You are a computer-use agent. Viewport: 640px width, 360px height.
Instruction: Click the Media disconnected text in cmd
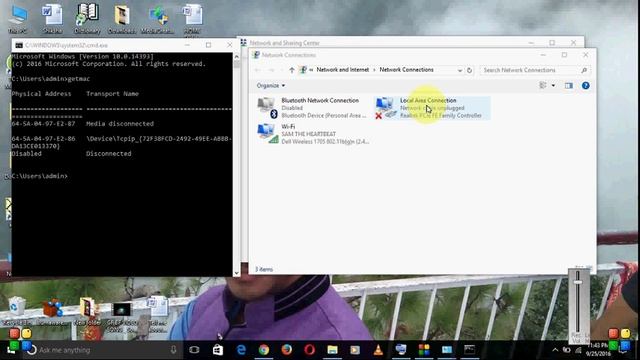(x=120, y=124)
